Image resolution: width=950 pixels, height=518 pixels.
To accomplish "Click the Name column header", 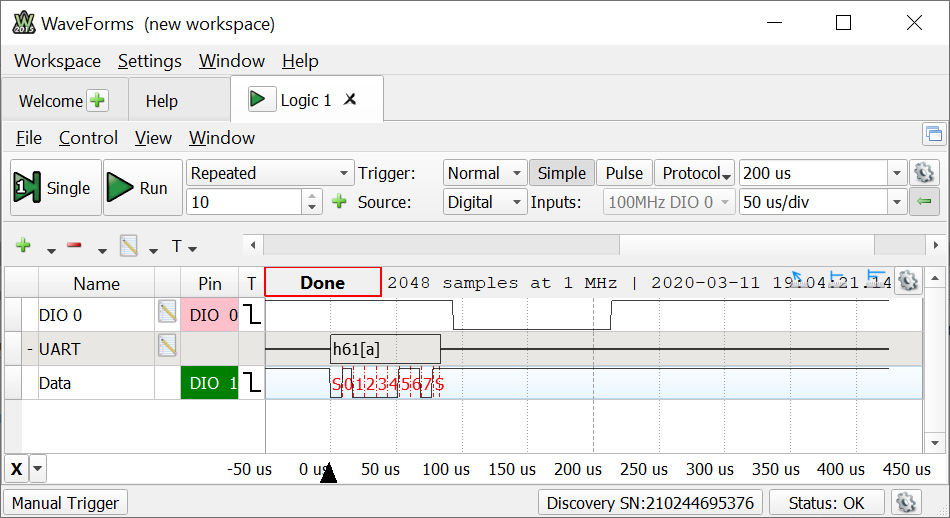I will 96,284.
